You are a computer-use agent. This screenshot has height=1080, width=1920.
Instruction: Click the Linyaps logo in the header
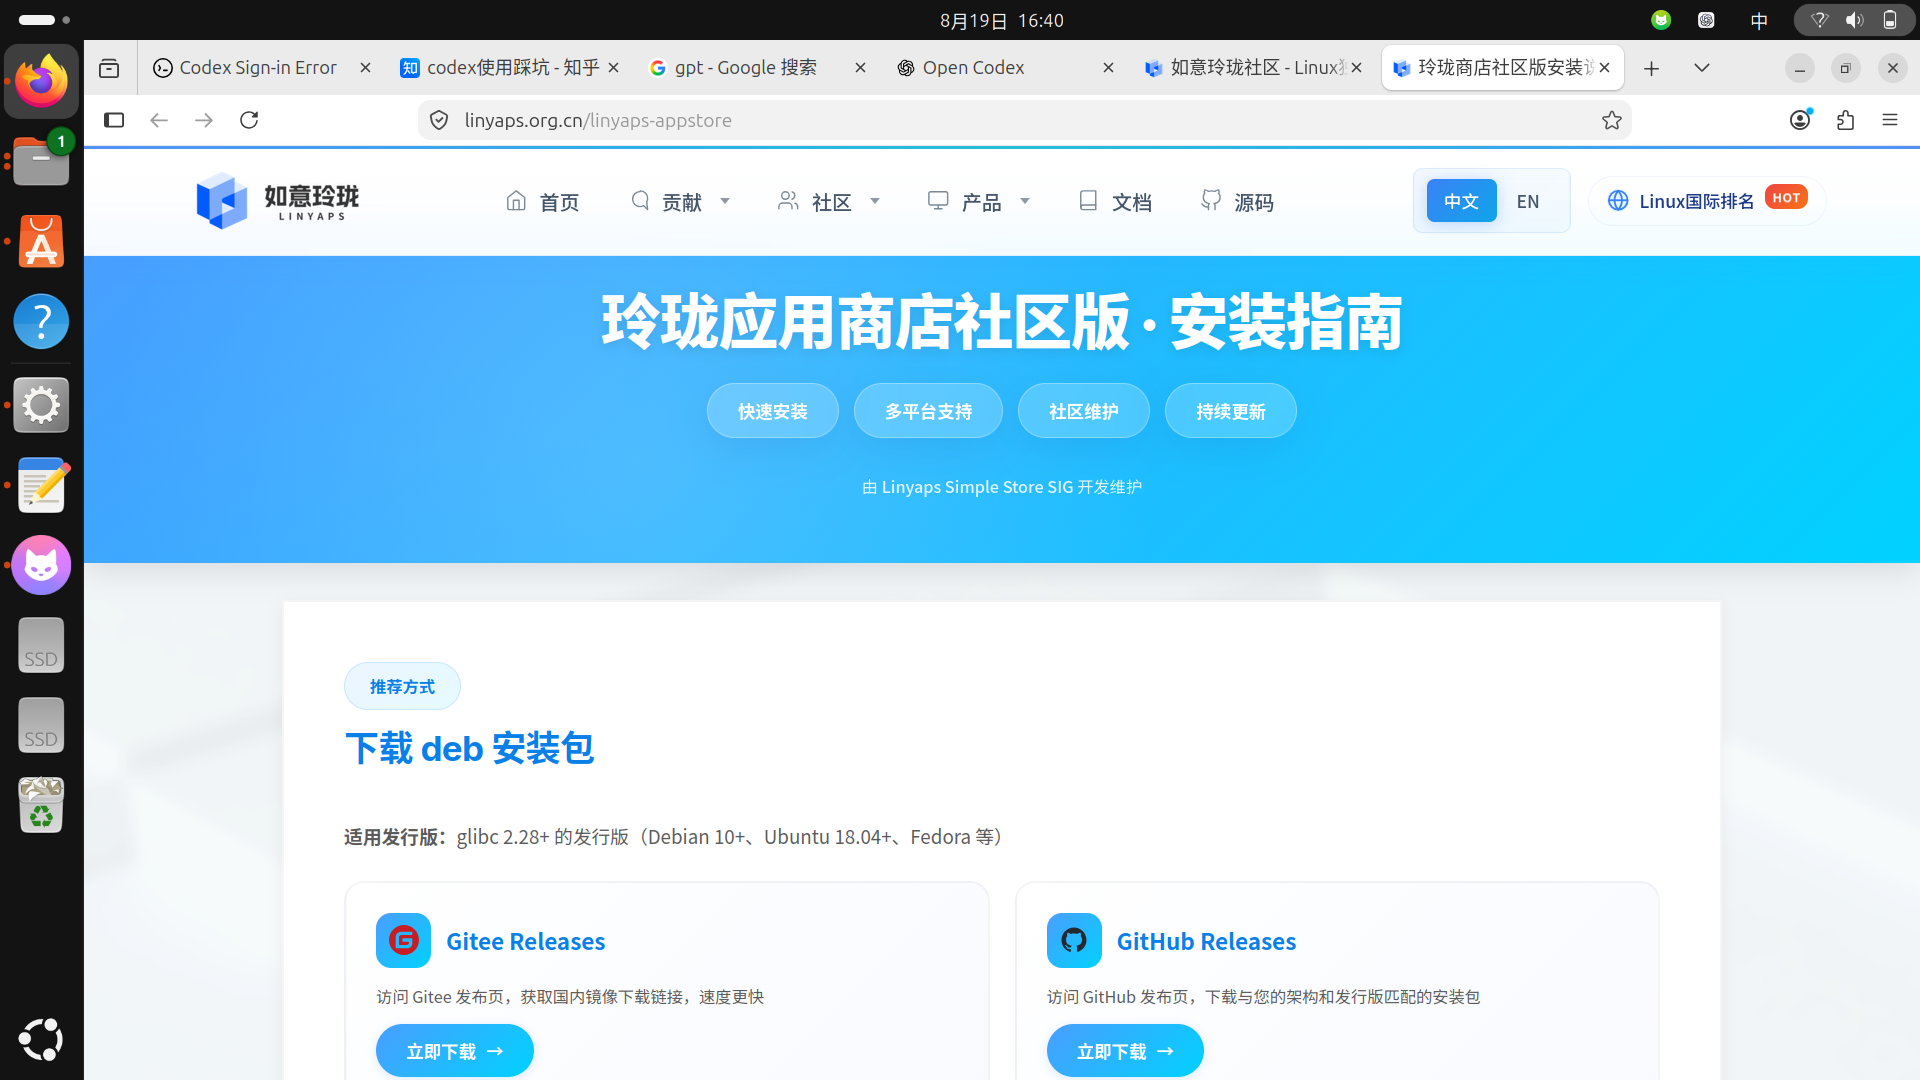[x=277, y=201]
